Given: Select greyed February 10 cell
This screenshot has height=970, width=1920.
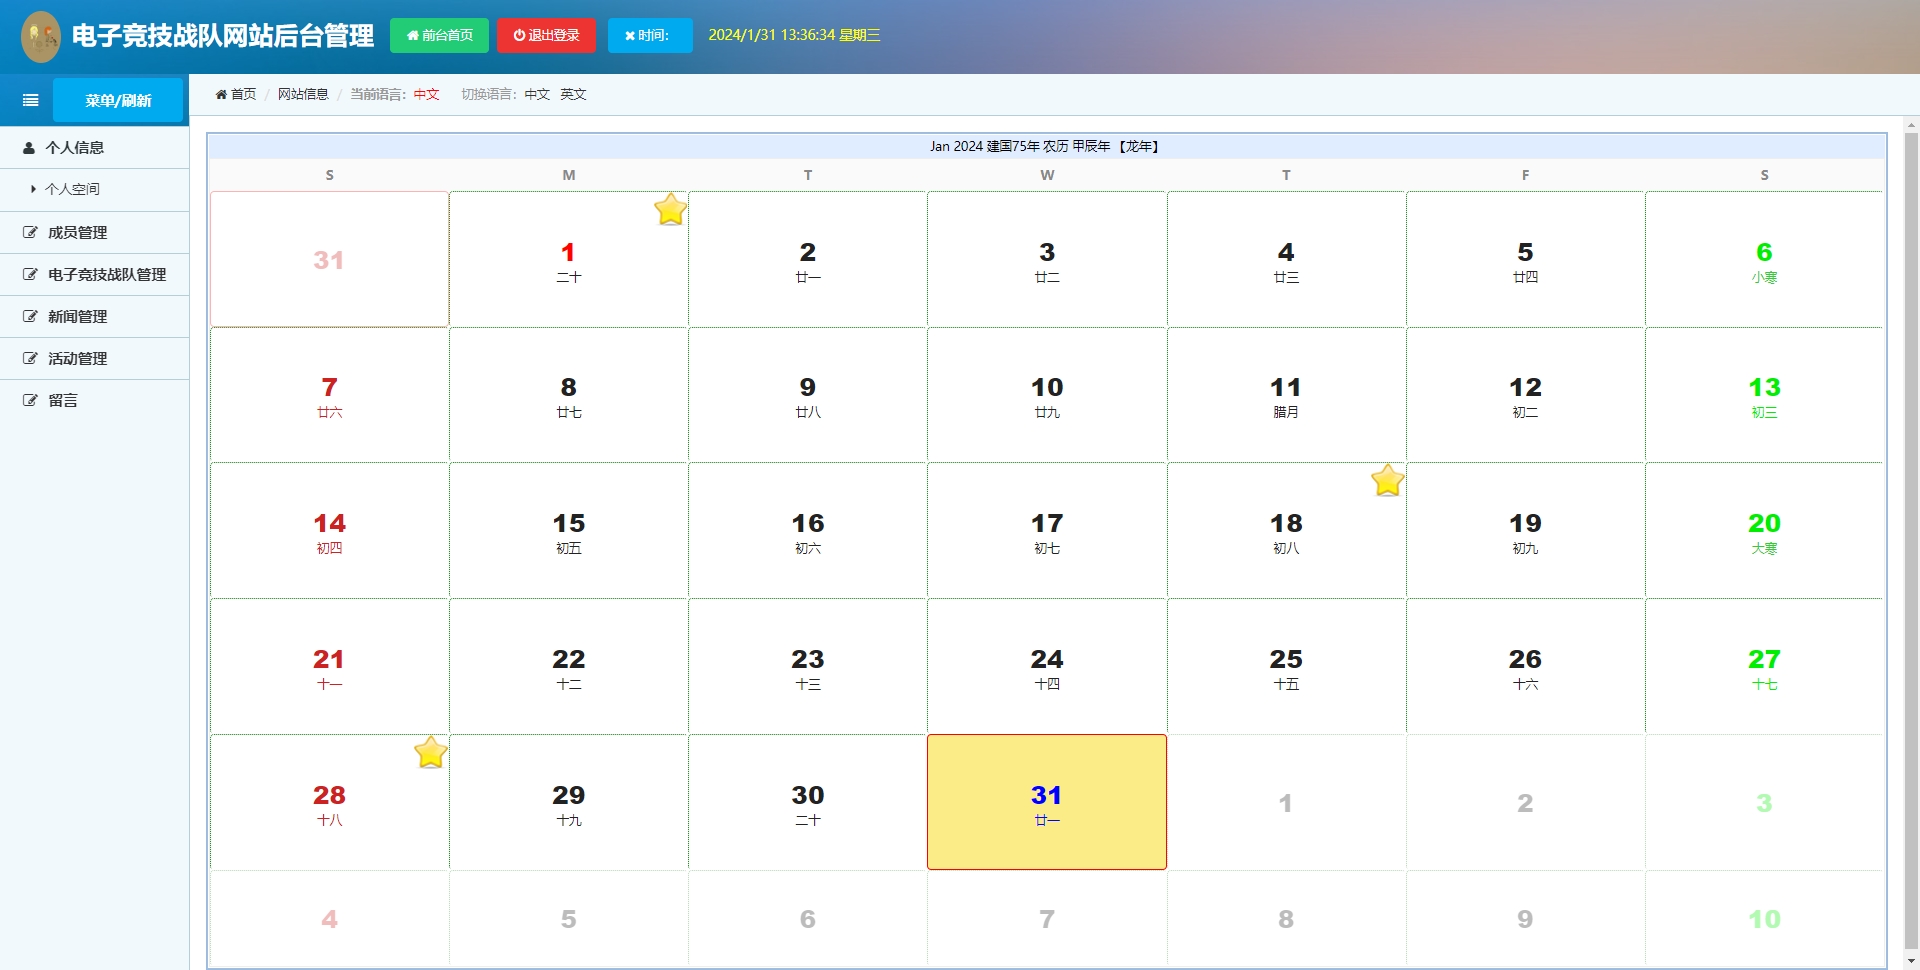Looking at the screenshot, I should pos(1764,918).
